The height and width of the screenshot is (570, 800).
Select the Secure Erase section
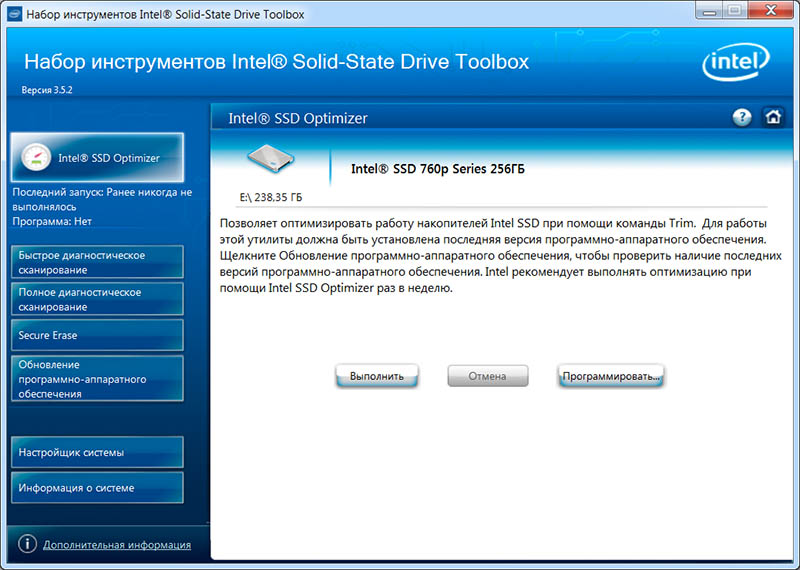[x=97, y=335]
